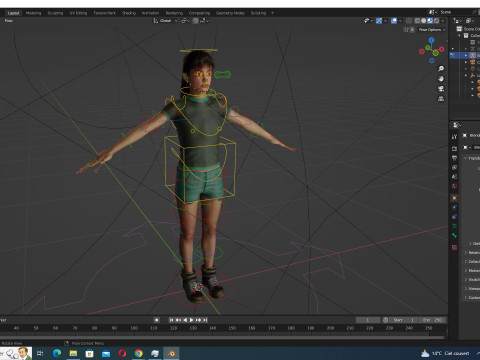The height and width of the screenshot is (360, 480).
Task: Switch to the Layout workspace tab
Action: click(x=14, y=13)
